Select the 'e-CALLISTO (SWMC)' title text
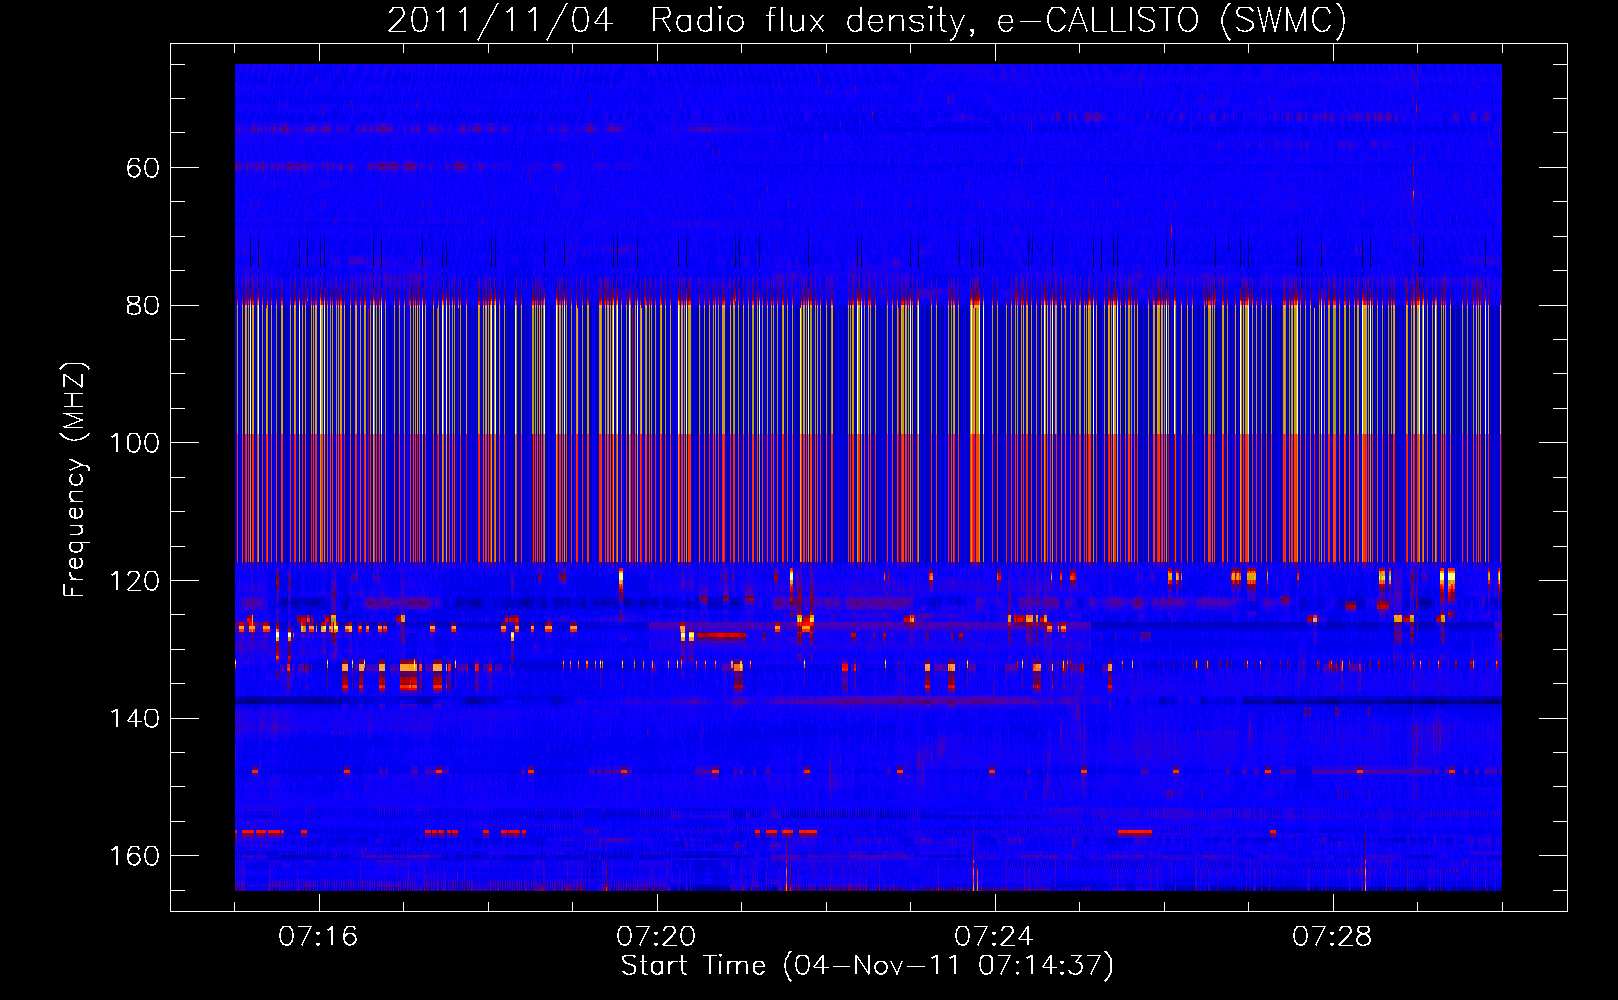Screen dimensions: 1618x1000 click(1172, 21)
